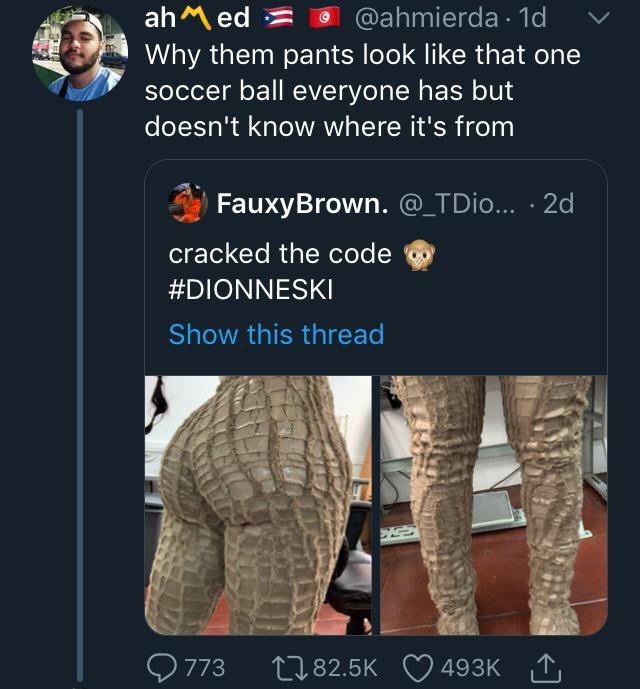Open the #DIONNESKI hashtag
The image size is (640, 689).
[250, 290]
